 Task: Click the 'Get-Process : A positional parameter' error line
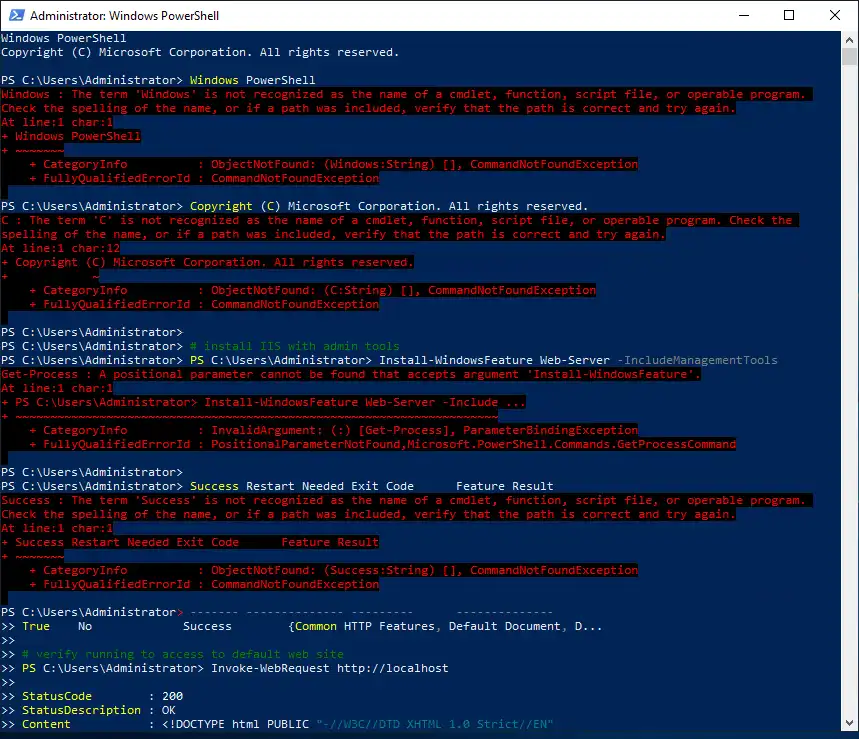click(x=351, y=374)
